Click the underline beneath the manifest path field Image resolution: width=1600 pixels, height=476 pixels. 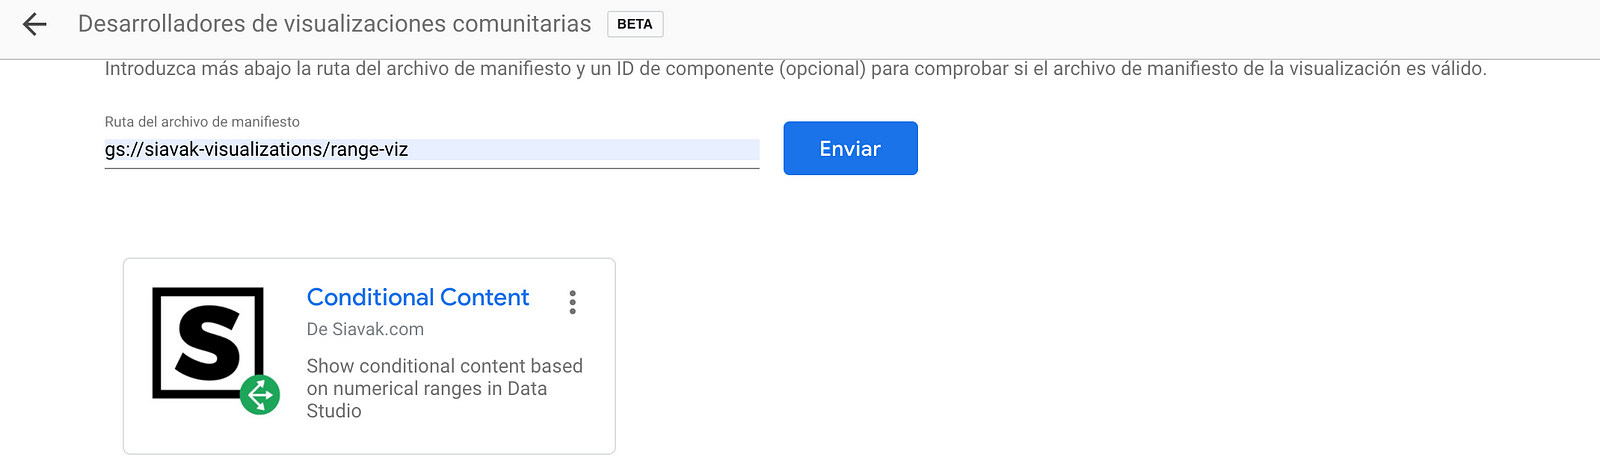pyautogui.click(x=432, y=168)
